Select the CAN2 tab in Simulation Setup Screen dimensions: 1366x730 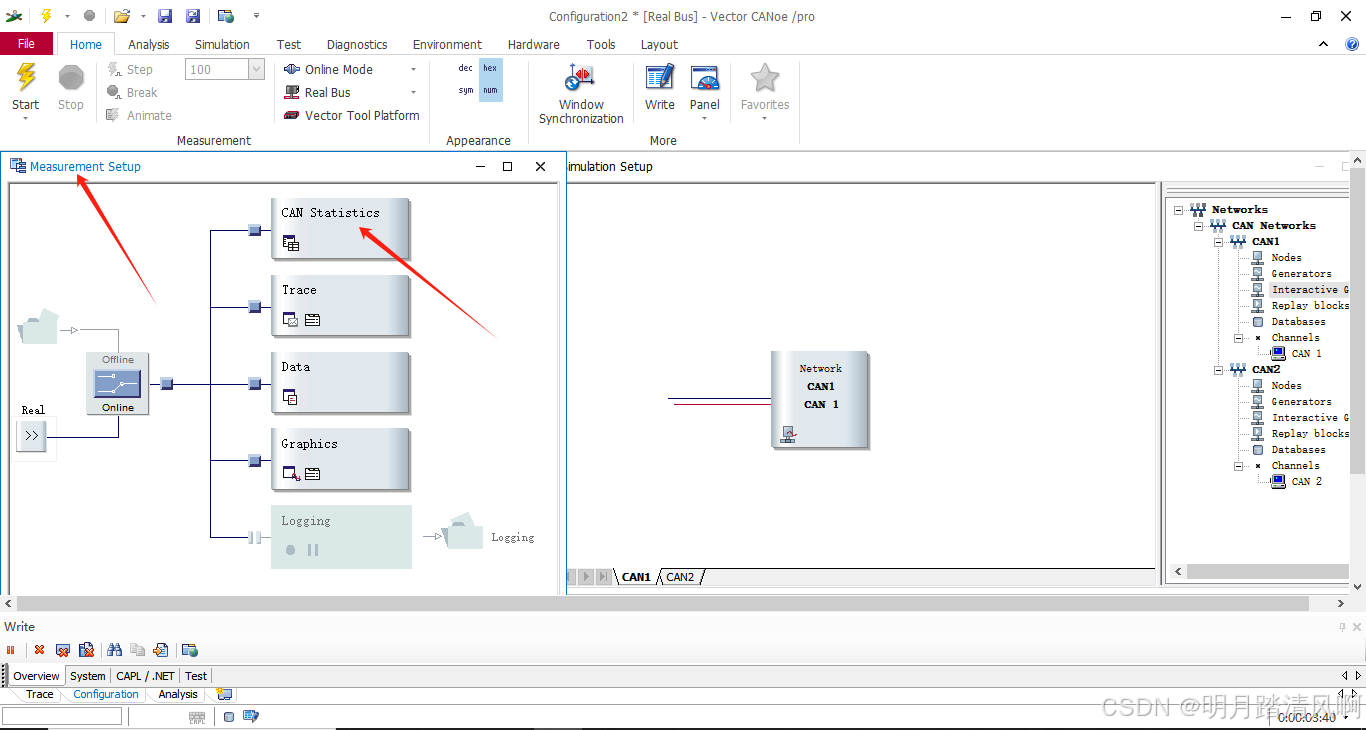(x=681, y=577)
